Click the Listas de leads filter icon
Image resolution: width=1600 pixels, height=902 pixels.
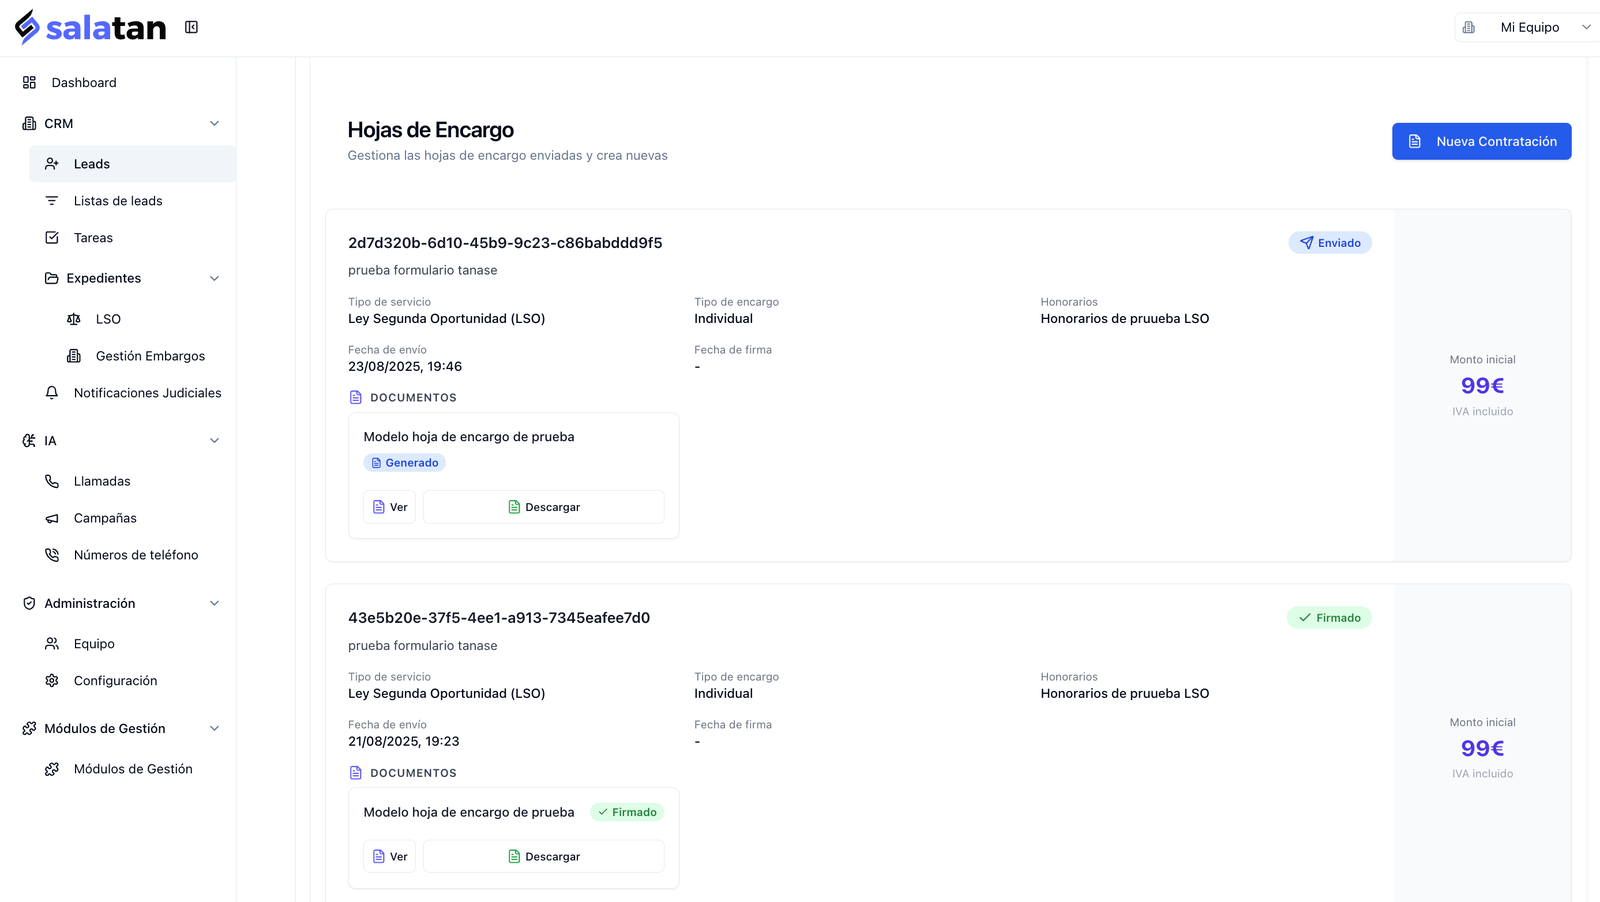[52, 200]
